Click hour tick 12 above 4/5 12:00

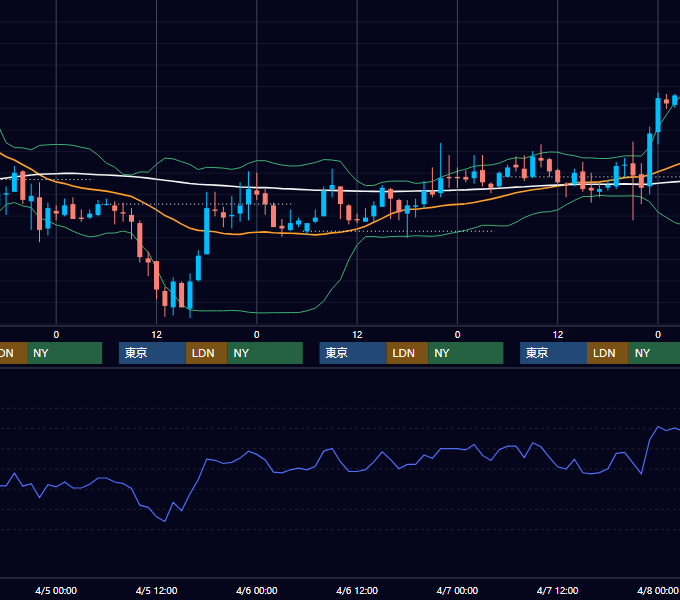(x=157, y=335)
